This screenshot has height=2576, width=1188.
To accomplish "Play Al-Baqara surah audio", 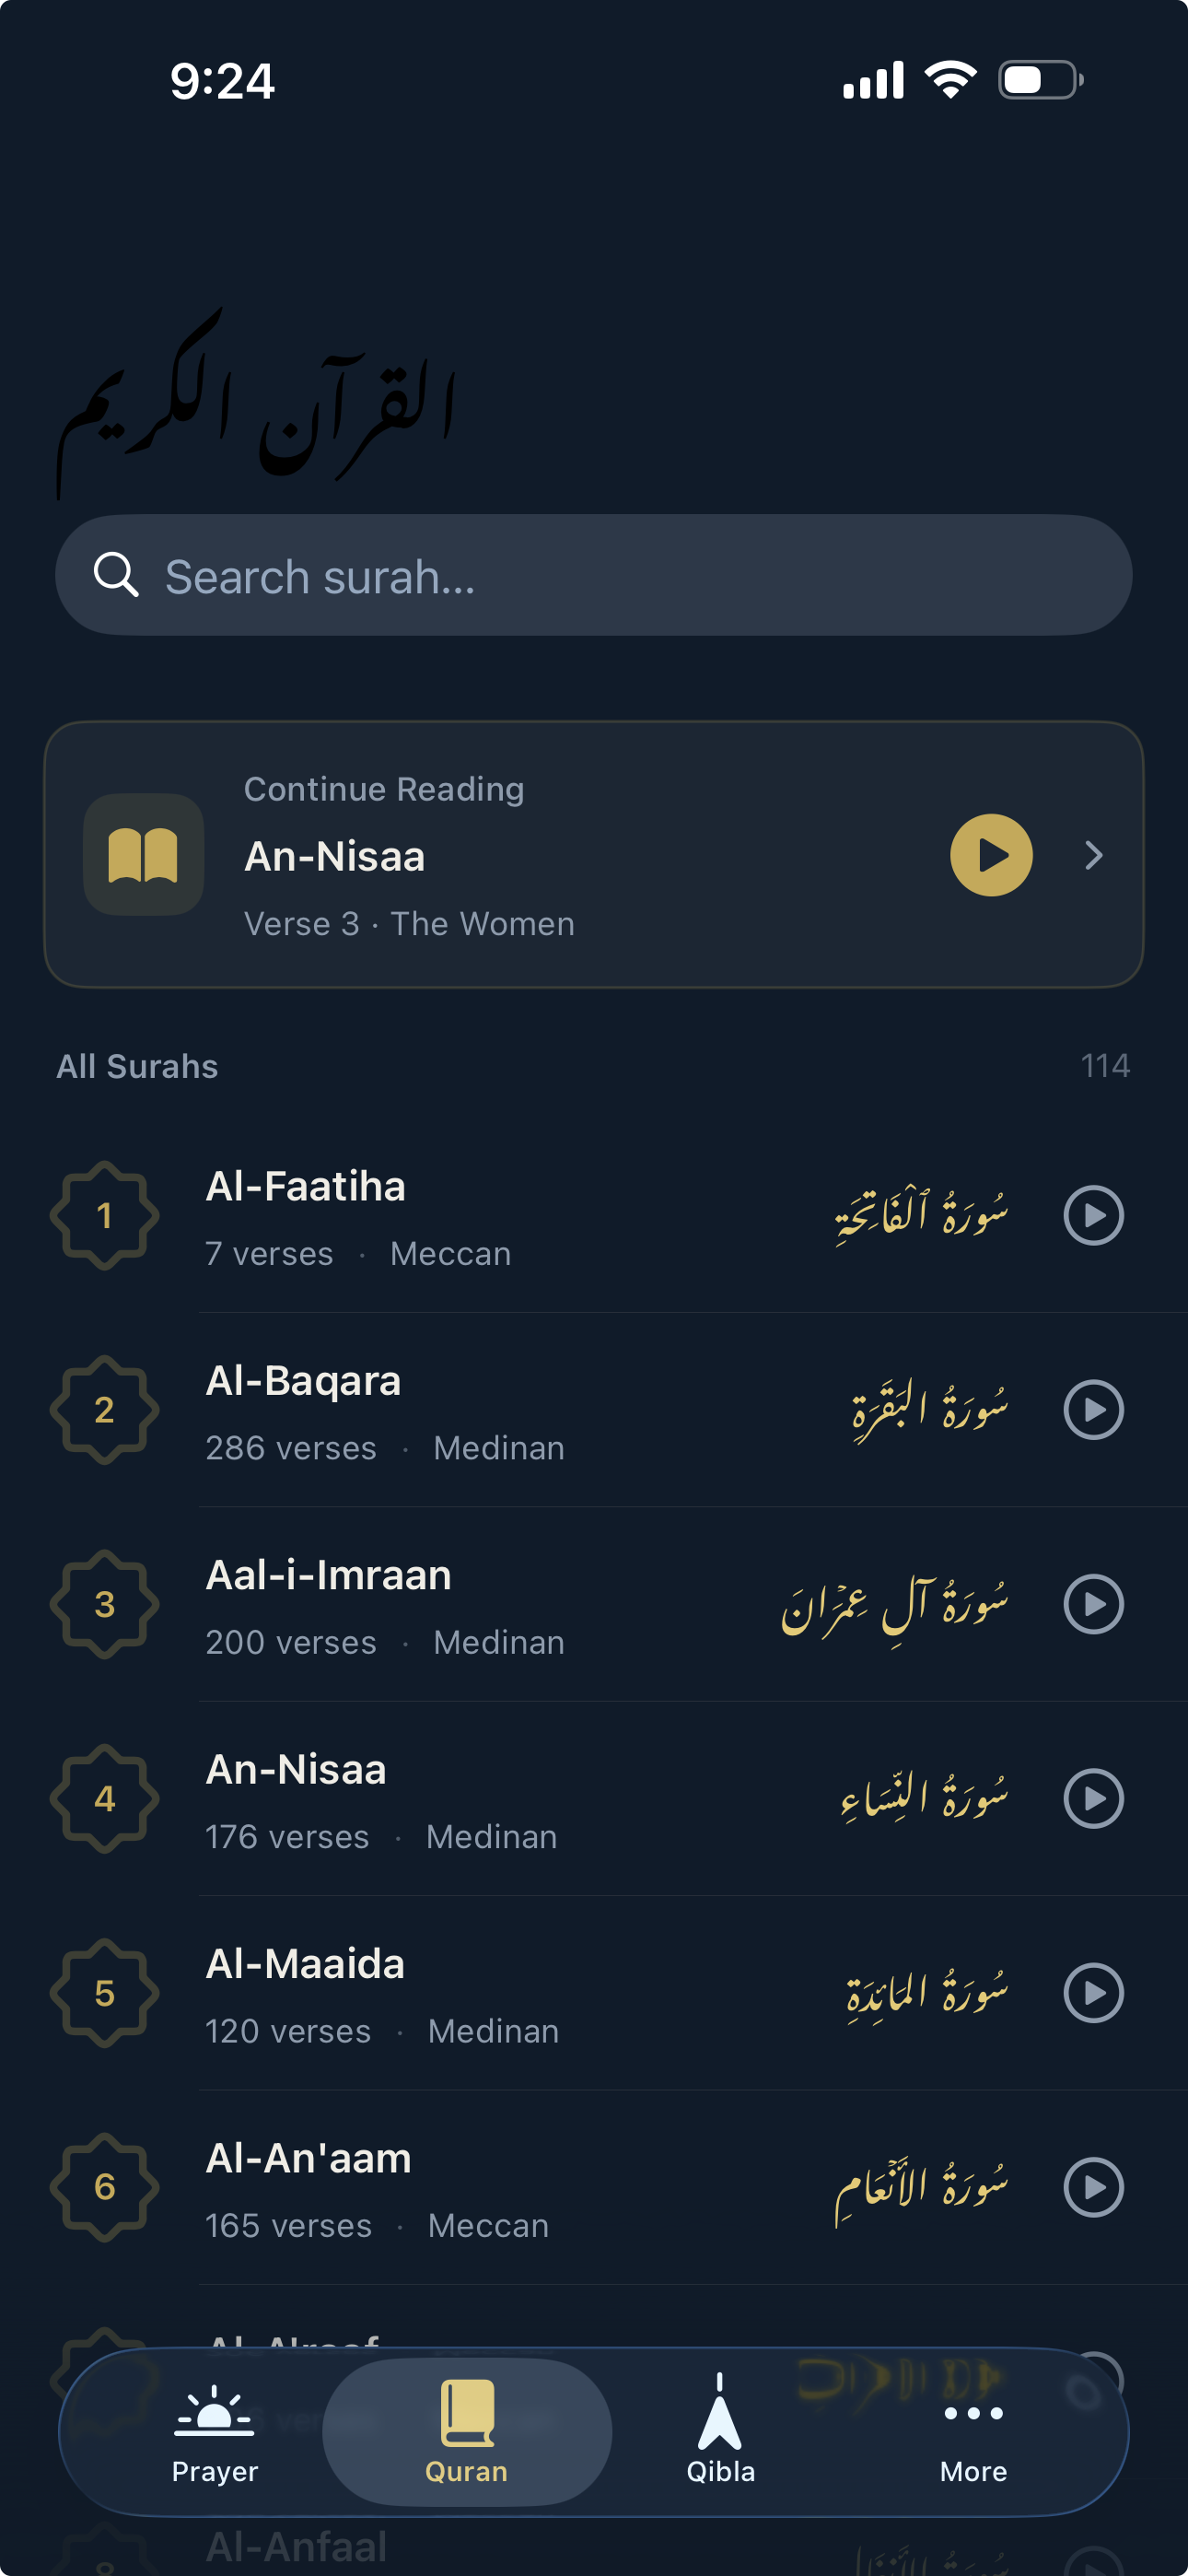I will (1093, 1409).
